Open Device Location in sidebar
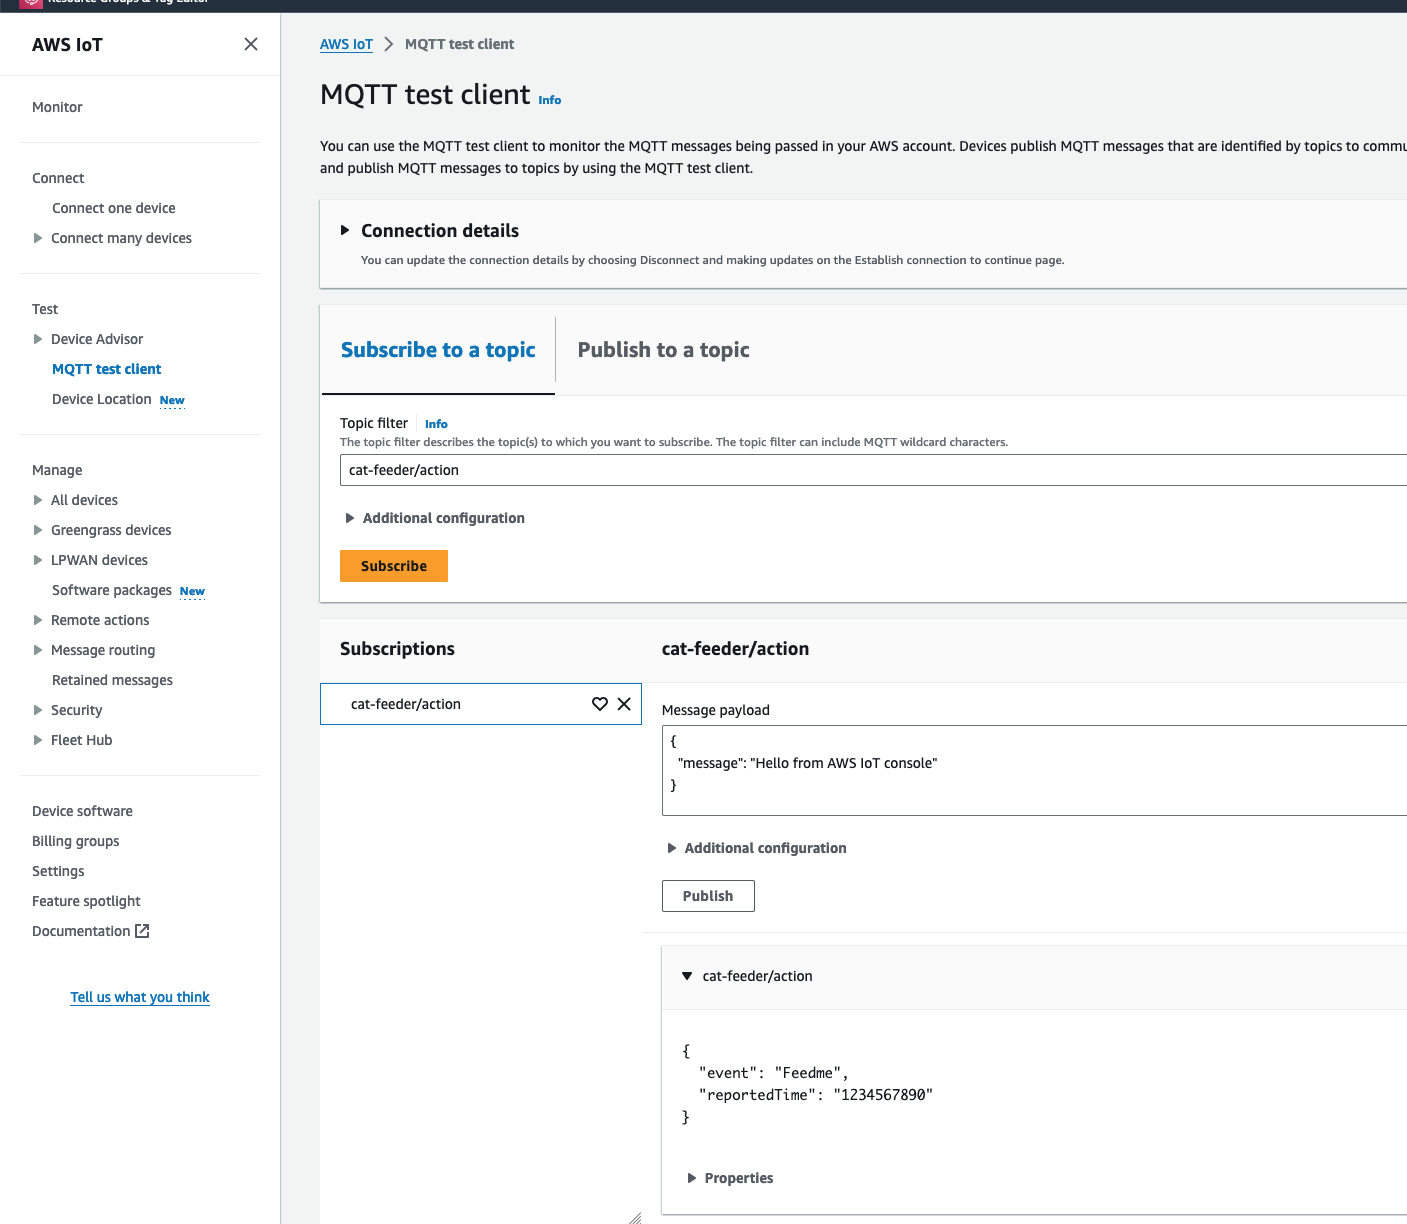Screen dimensions: 1407x1224 [x=102, y=399]
